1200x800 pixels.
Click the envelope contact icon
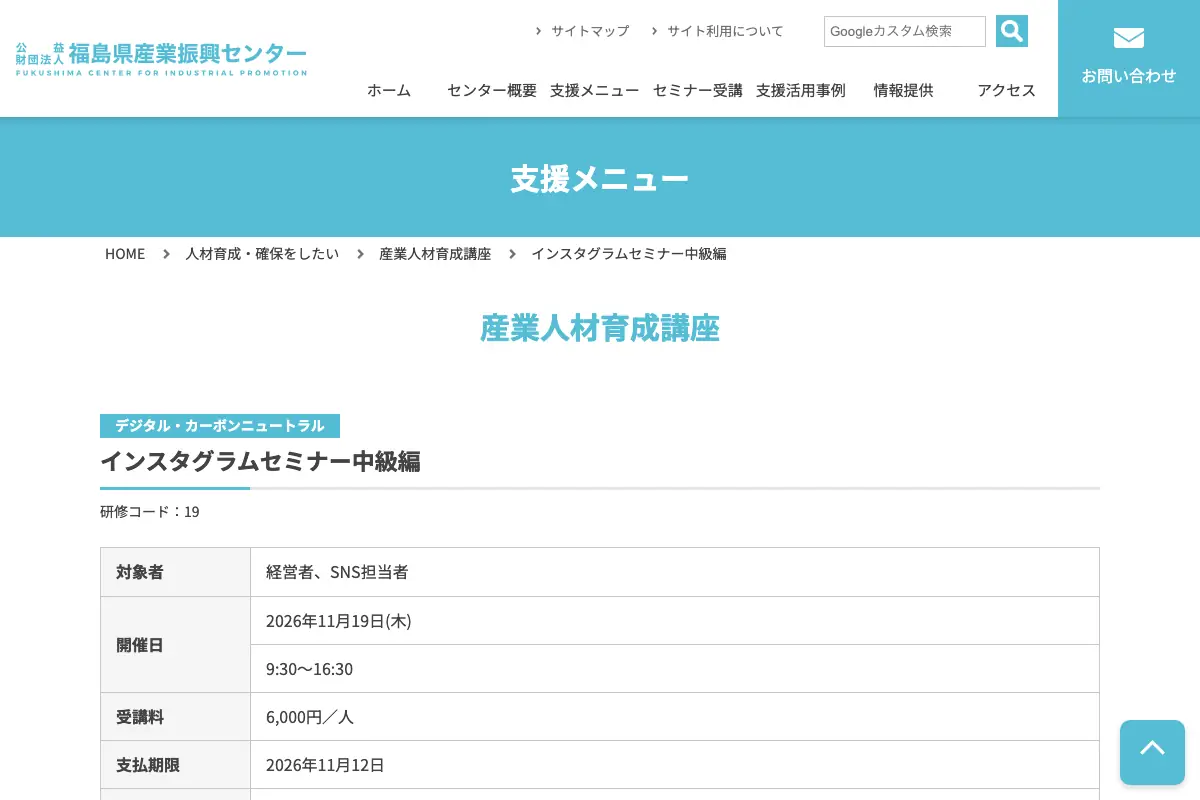click(x=1129, y=38)
